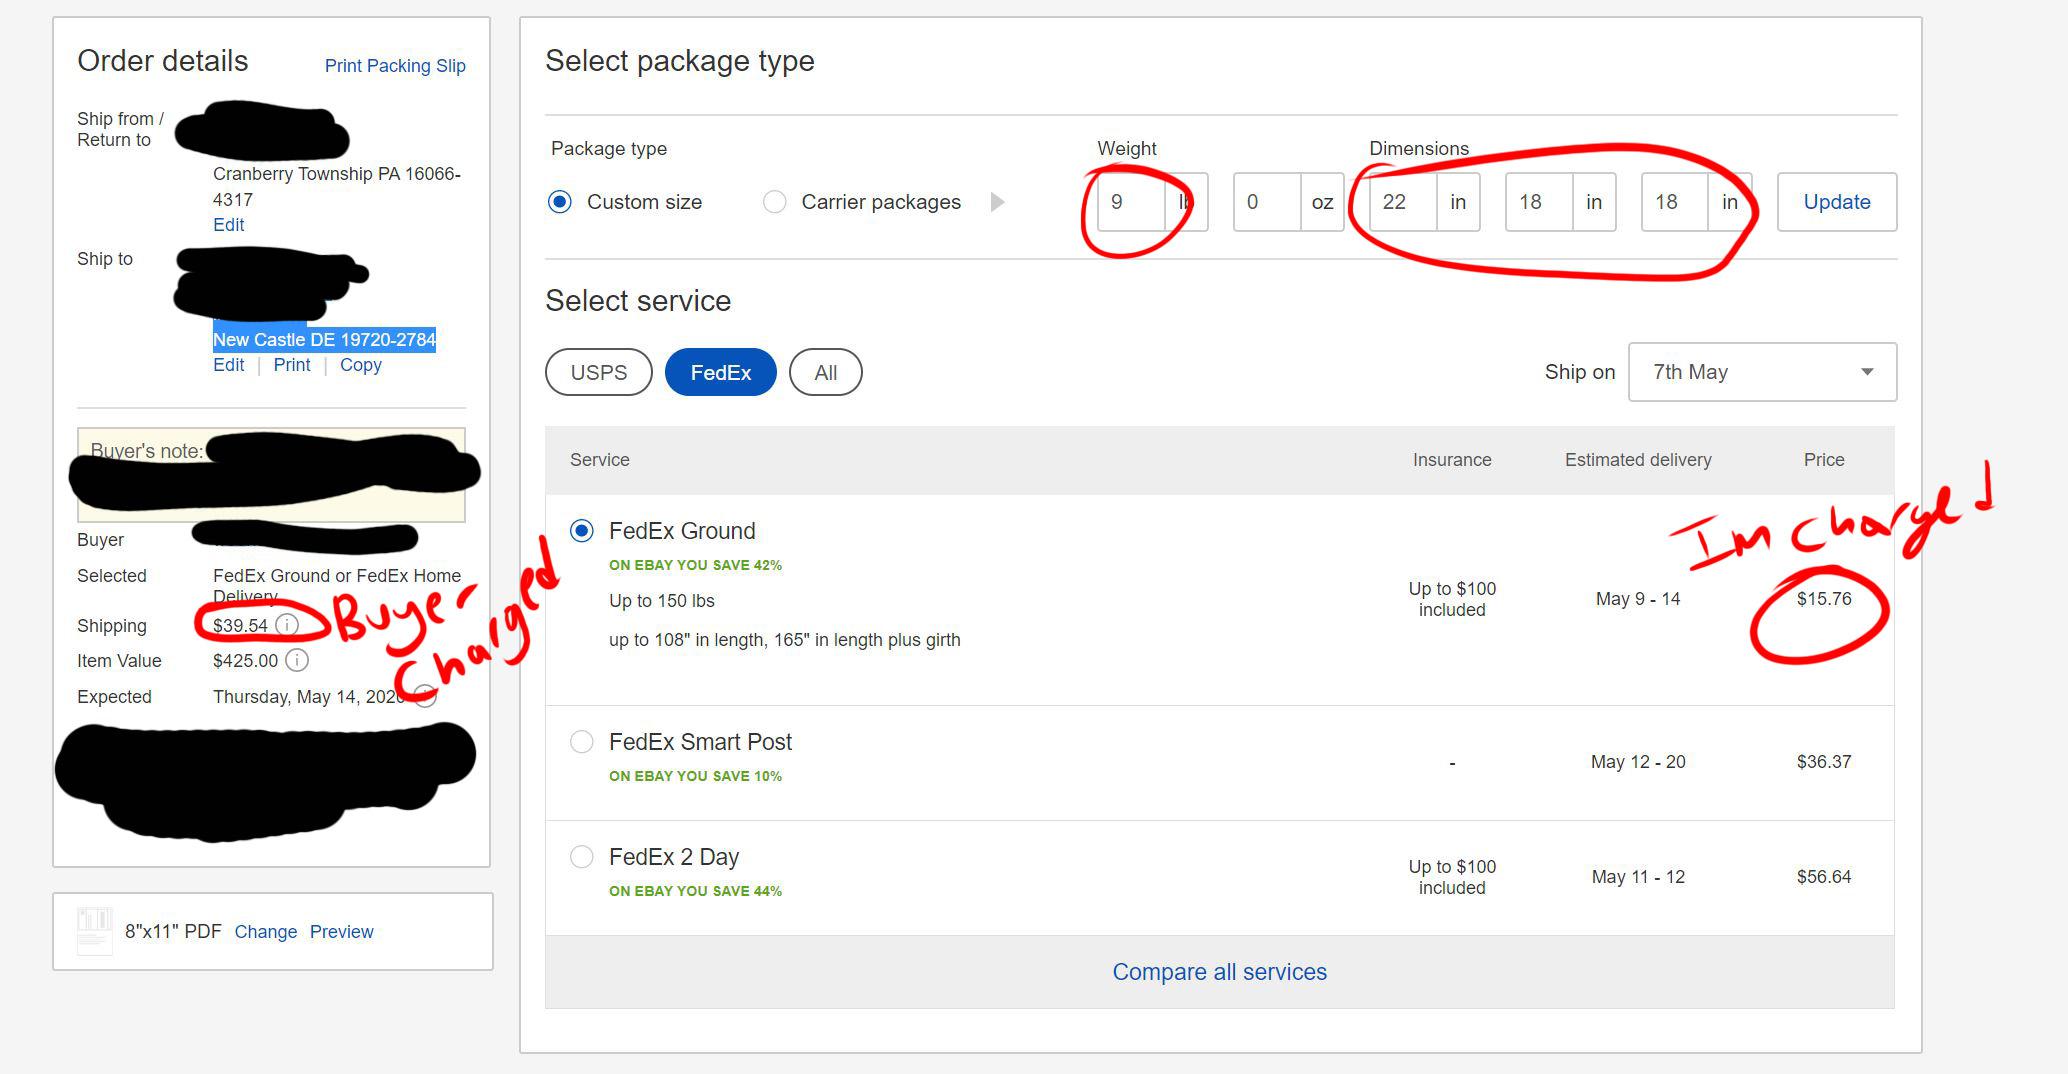
Task: Select the FedEx Ground service
Action: click(581, 531)
